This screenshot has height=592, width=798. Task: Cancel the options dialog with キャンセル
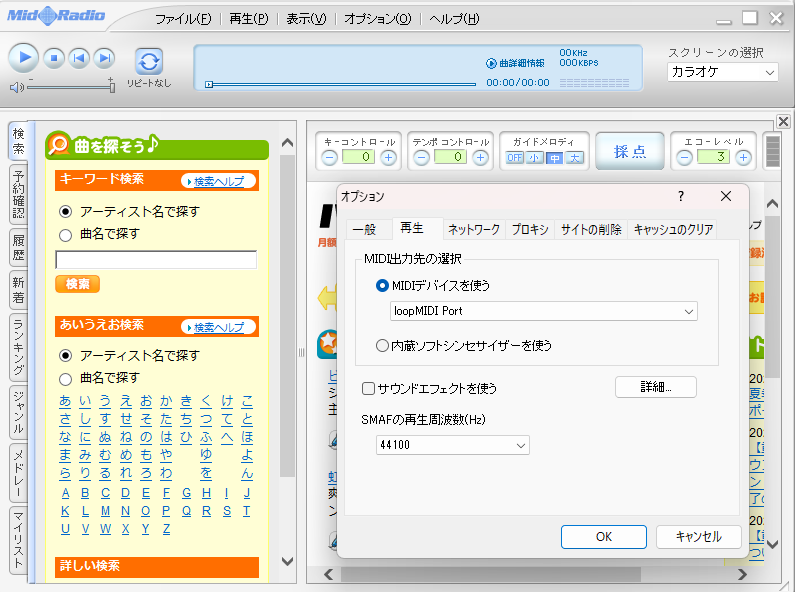[698, 537]
